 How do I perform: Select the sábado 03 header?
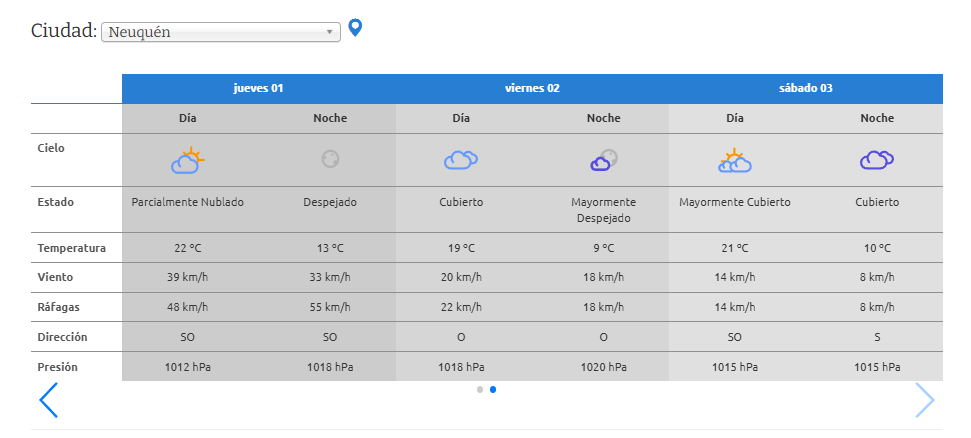click(x=806, y=88)
